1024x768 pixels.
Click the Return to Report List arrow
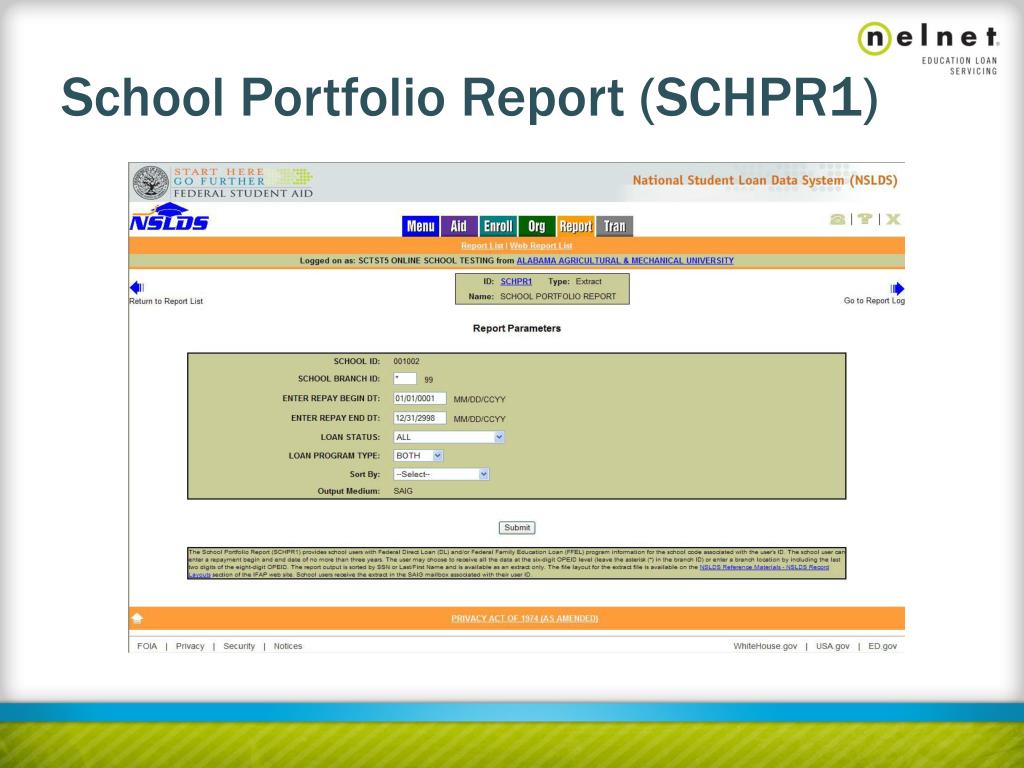tap(136, 287)
